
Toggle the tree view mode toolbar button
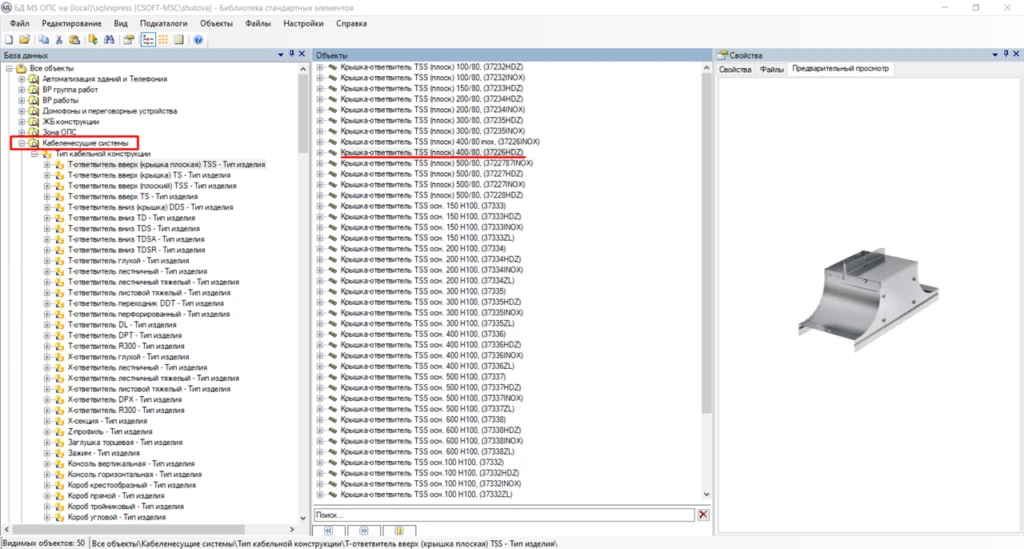pyautogui.click(x=147, y=40)
